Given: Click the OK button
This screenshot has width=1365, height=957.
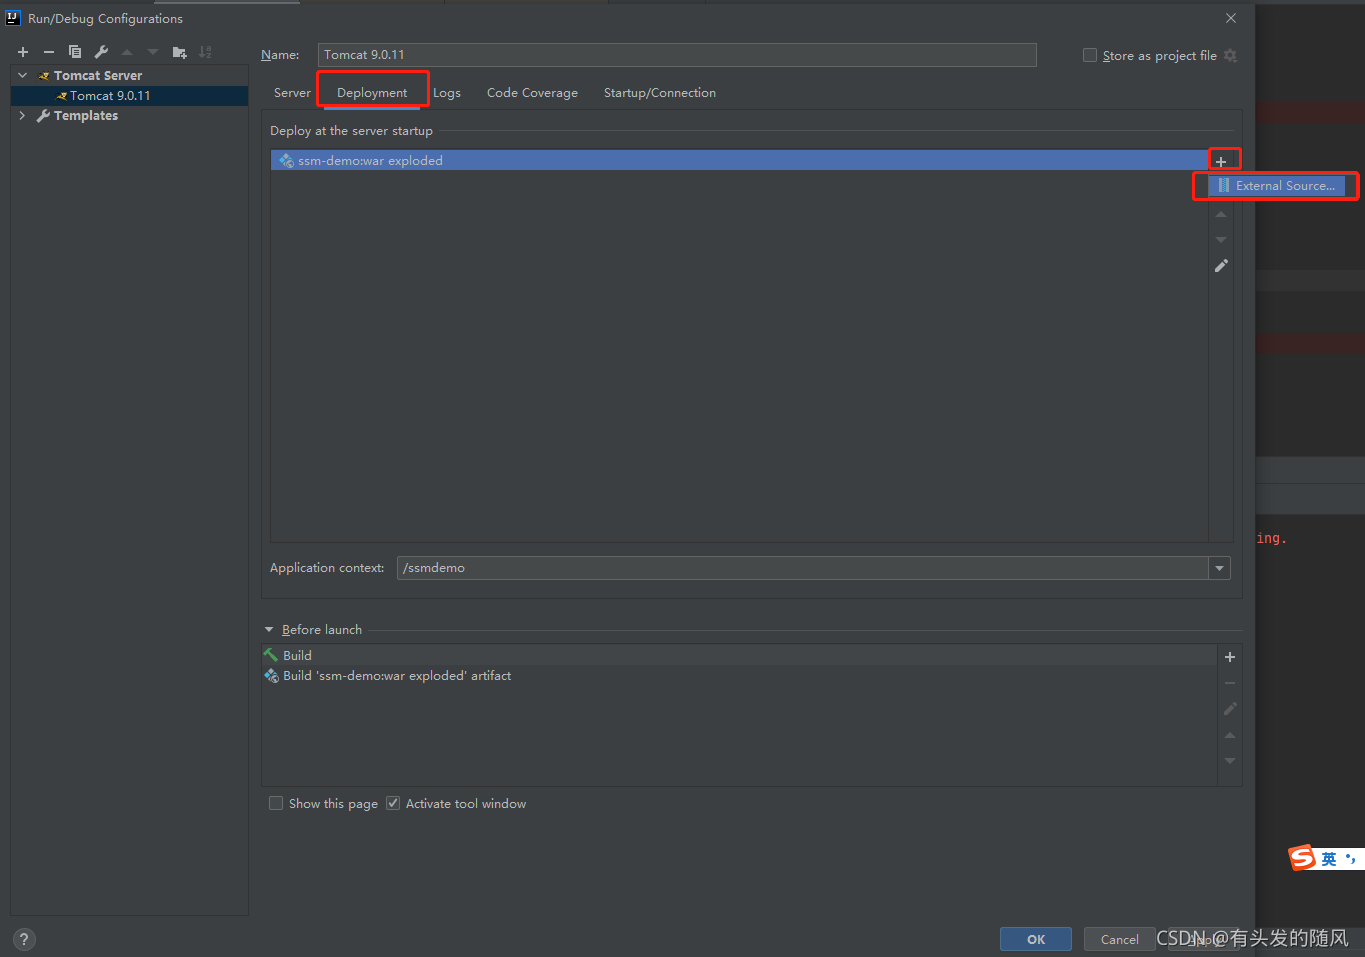Looking at the screenshot, I should tap(1036, 939).
